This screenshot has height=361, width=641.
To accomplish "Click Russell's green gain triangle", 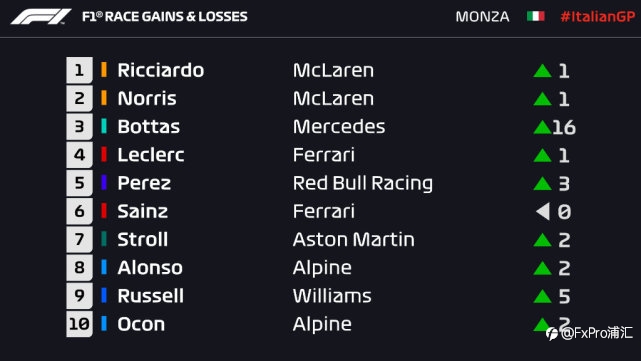I will (x=542, y=296).
